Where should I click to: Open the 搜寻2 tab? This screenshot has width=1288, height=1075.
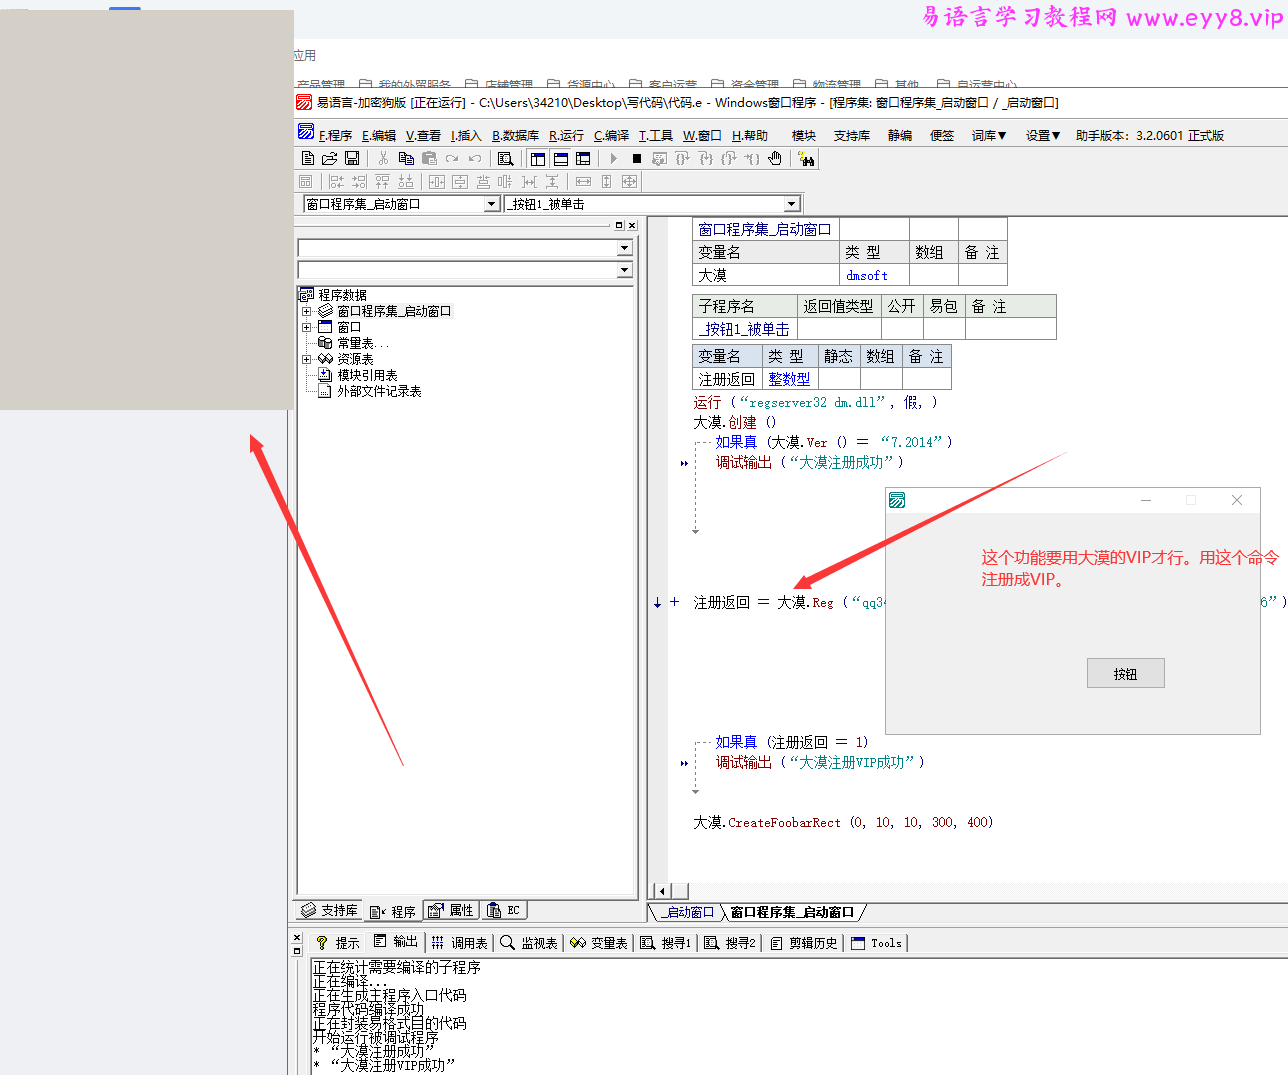pyautogui.click(x=730, y=942)
